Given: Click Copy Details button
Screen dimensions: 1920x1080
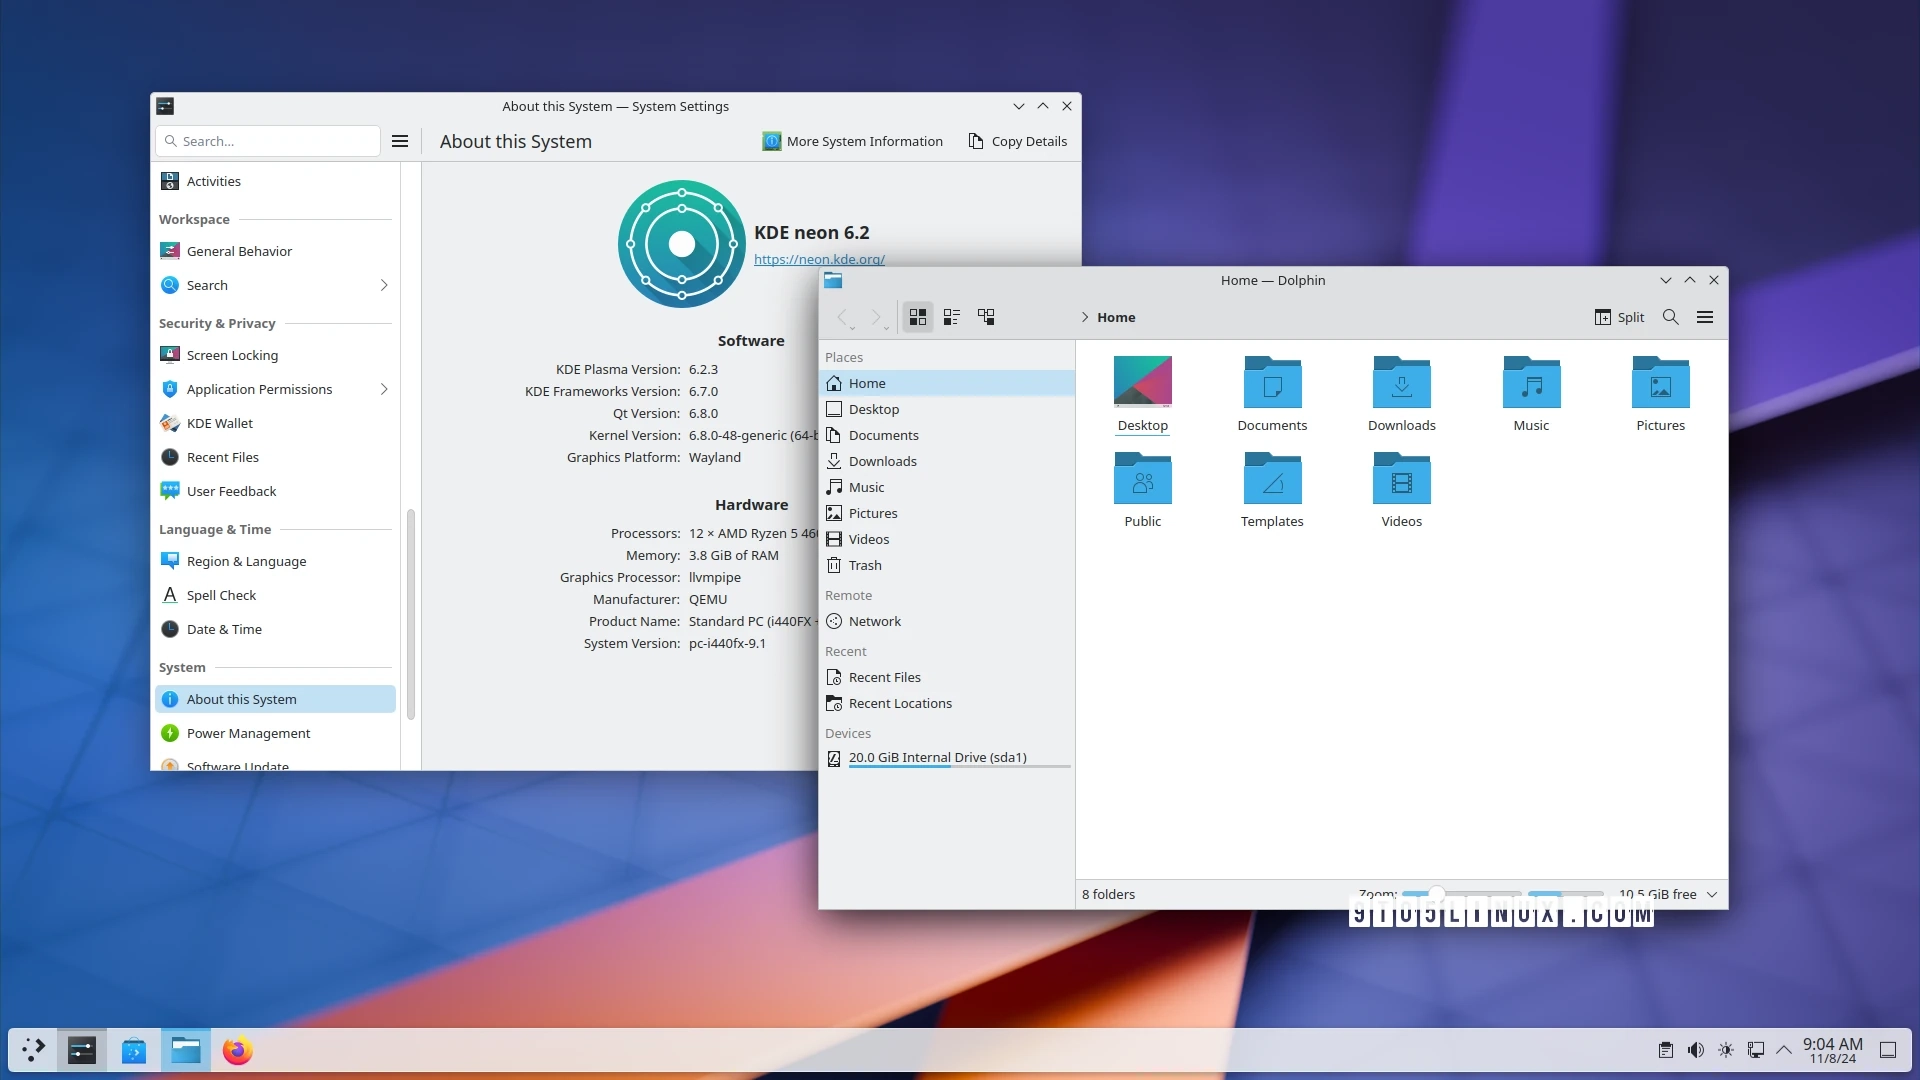Looking at the screenshot, I should [x=1018, y=141].
